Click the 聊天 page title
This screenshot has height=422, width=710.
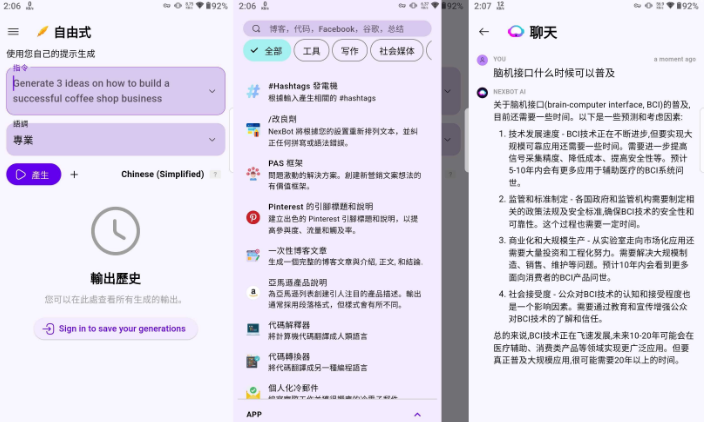click(543, 32)
